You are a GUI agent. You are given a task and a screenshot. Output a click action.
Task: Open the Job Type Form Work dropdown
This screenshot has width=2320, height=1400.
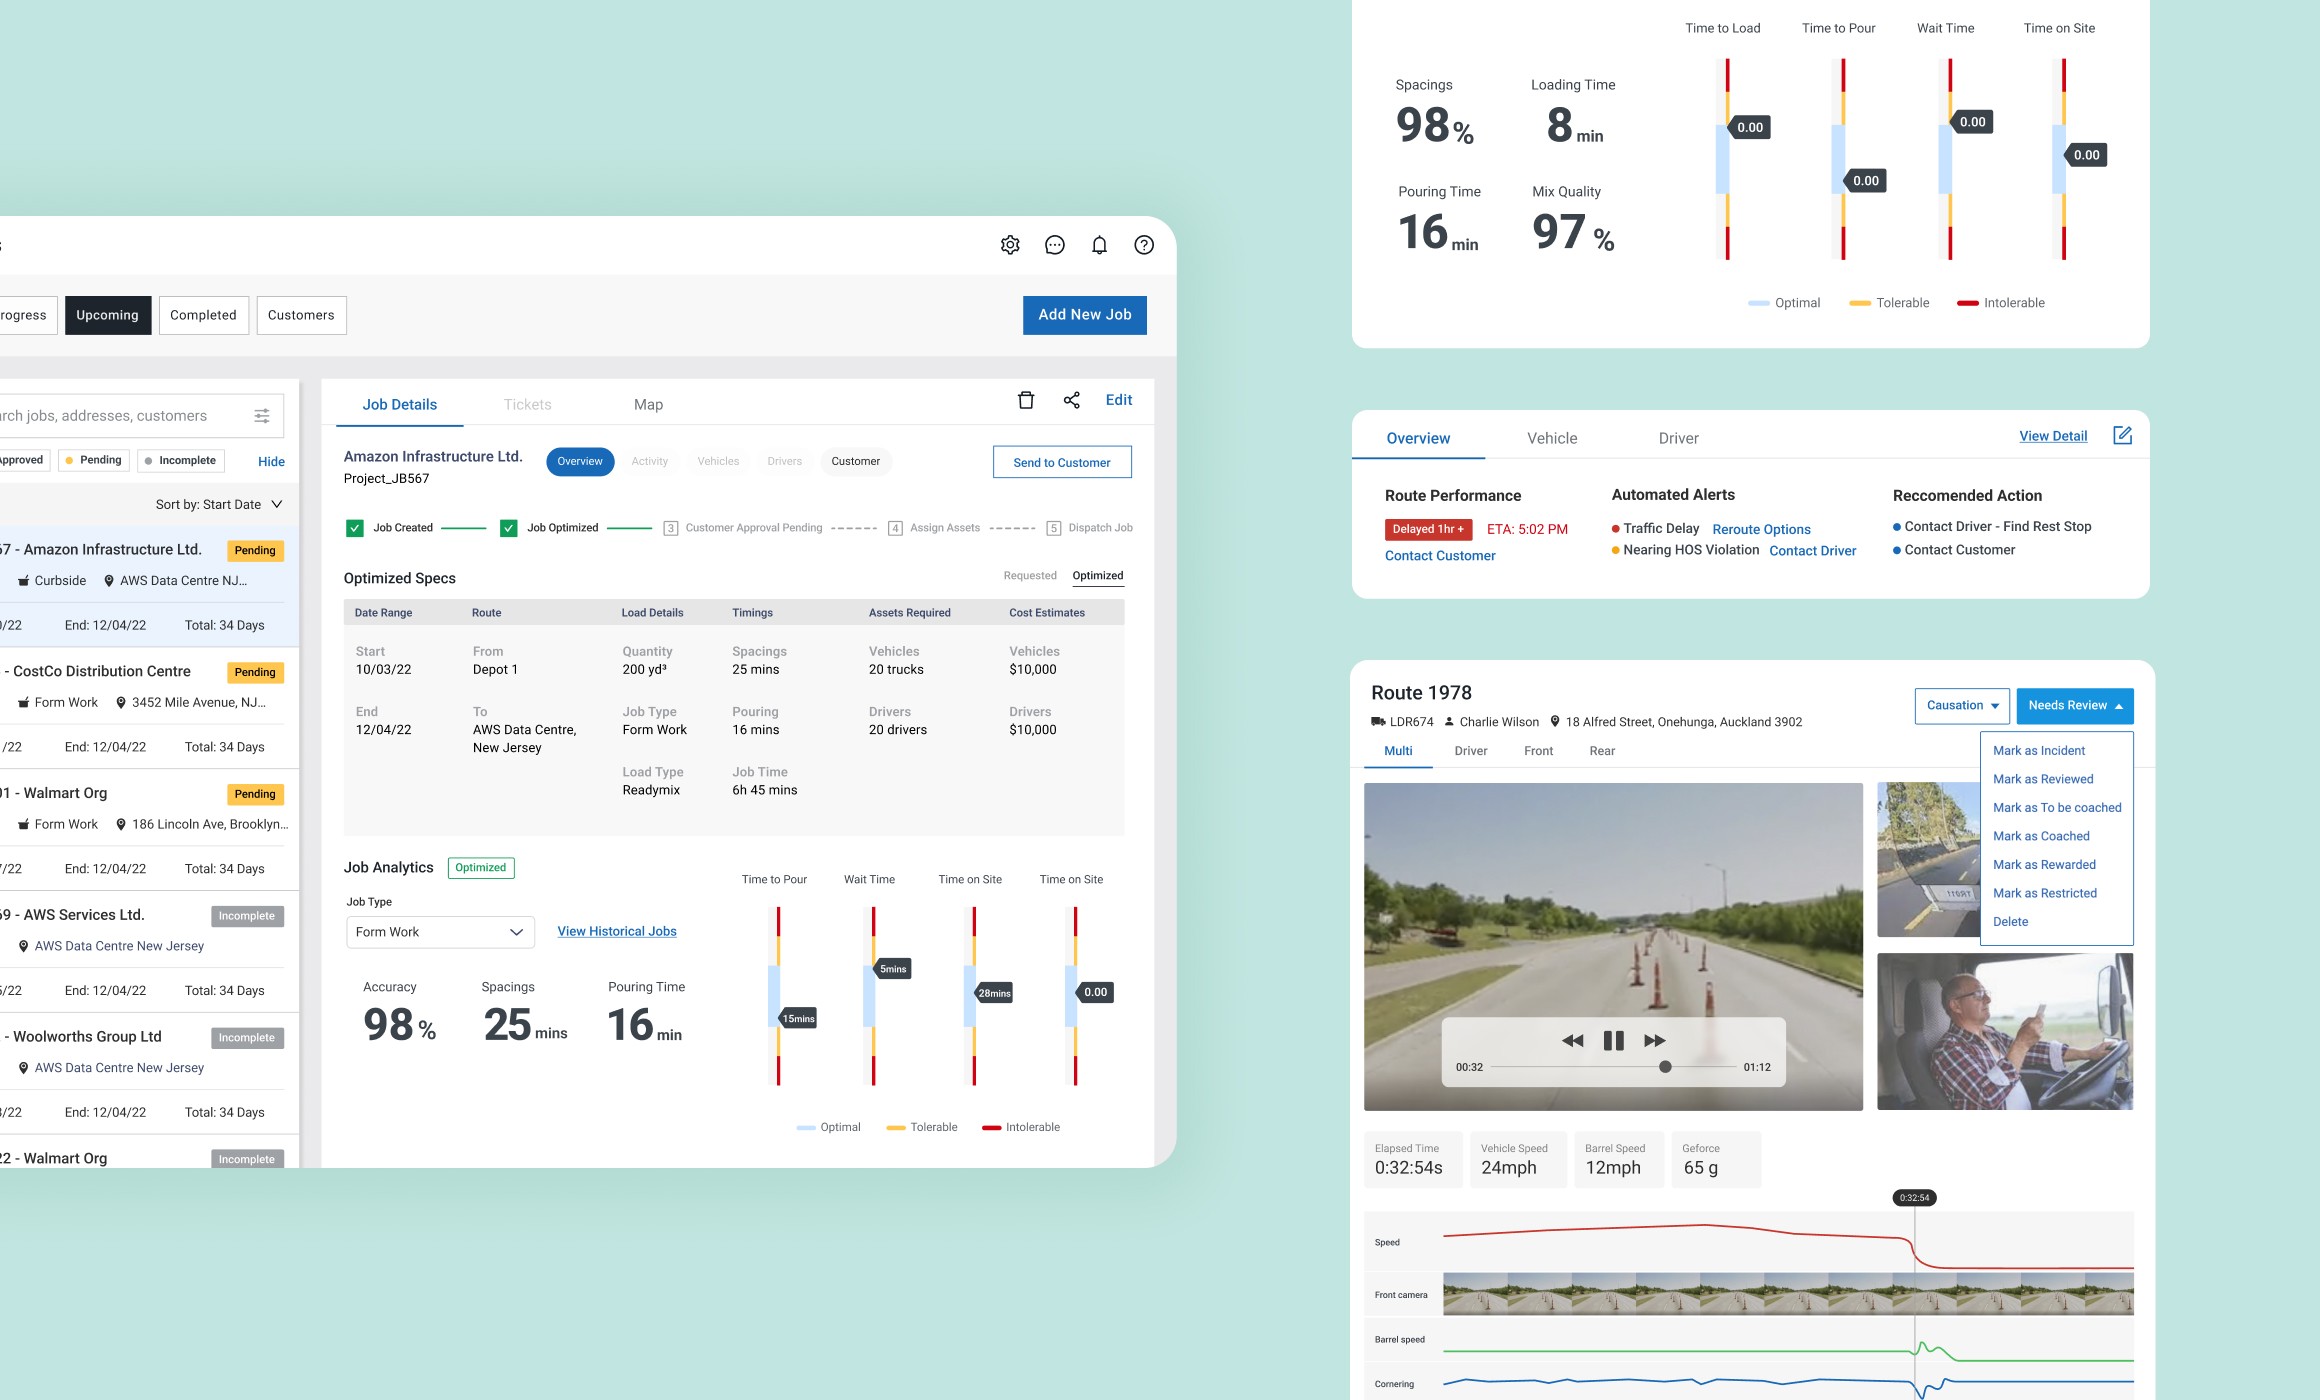(440, 932)
